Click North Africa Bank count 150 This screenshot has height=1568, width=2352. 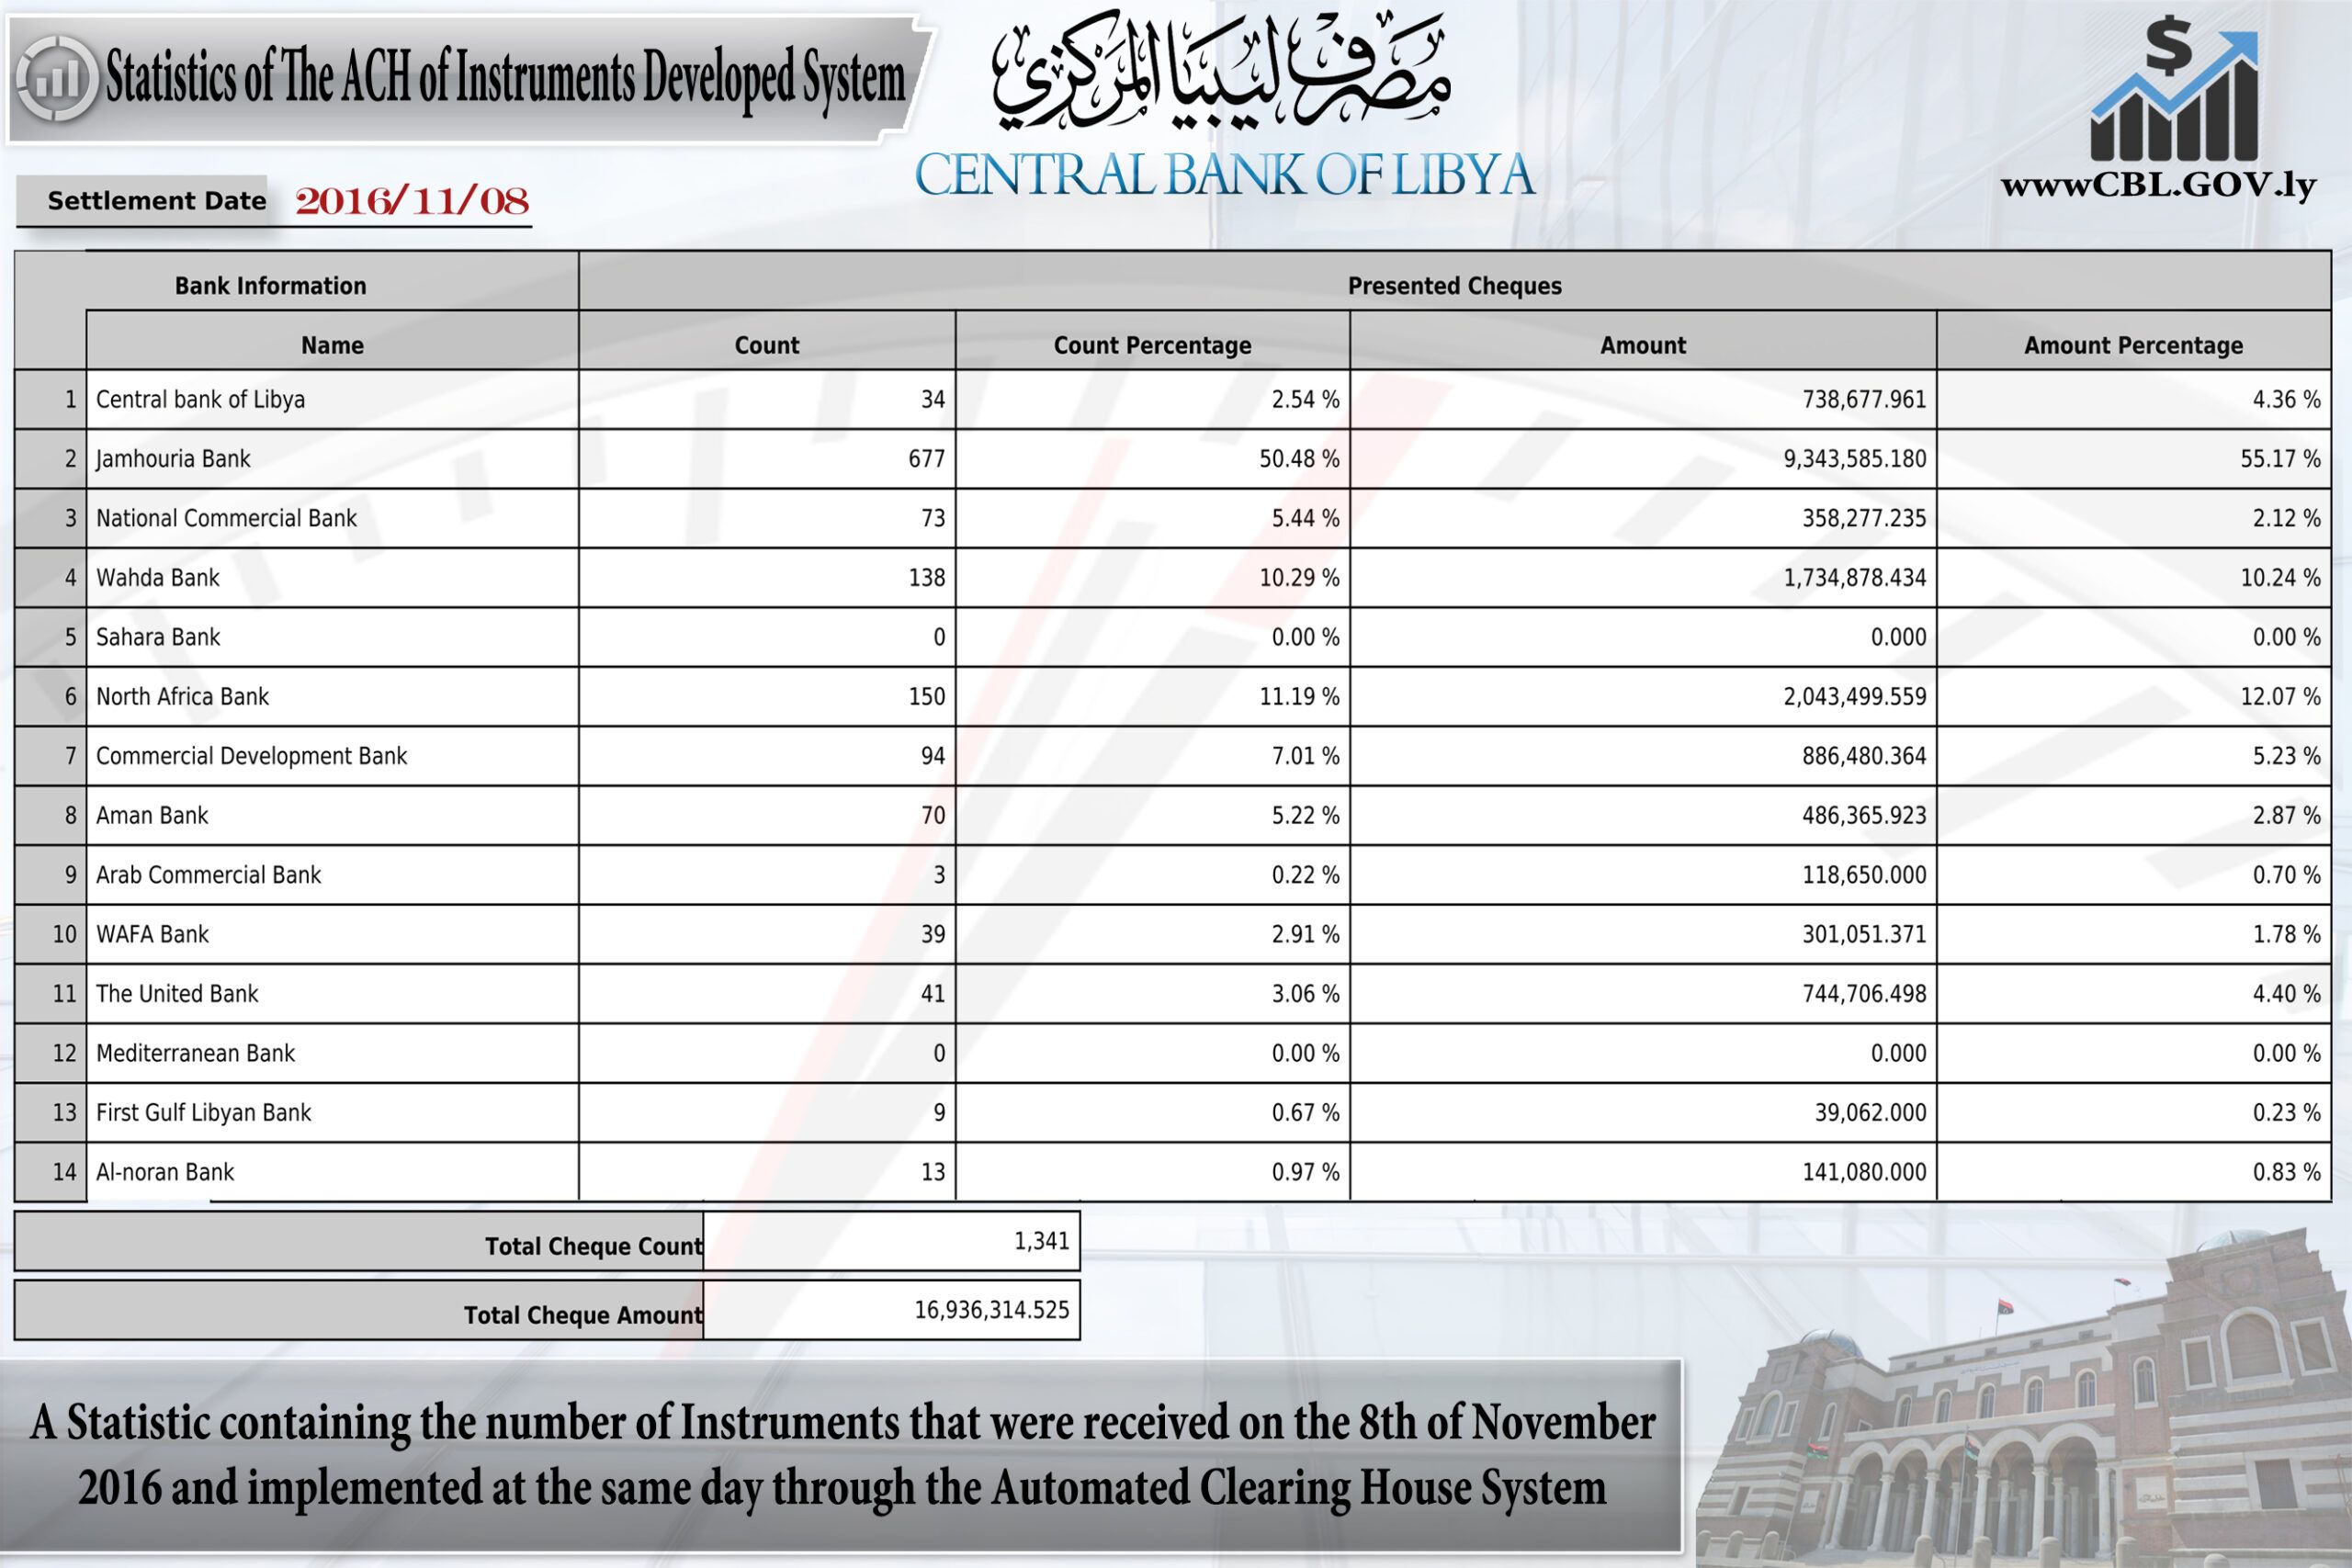[927, 697]
